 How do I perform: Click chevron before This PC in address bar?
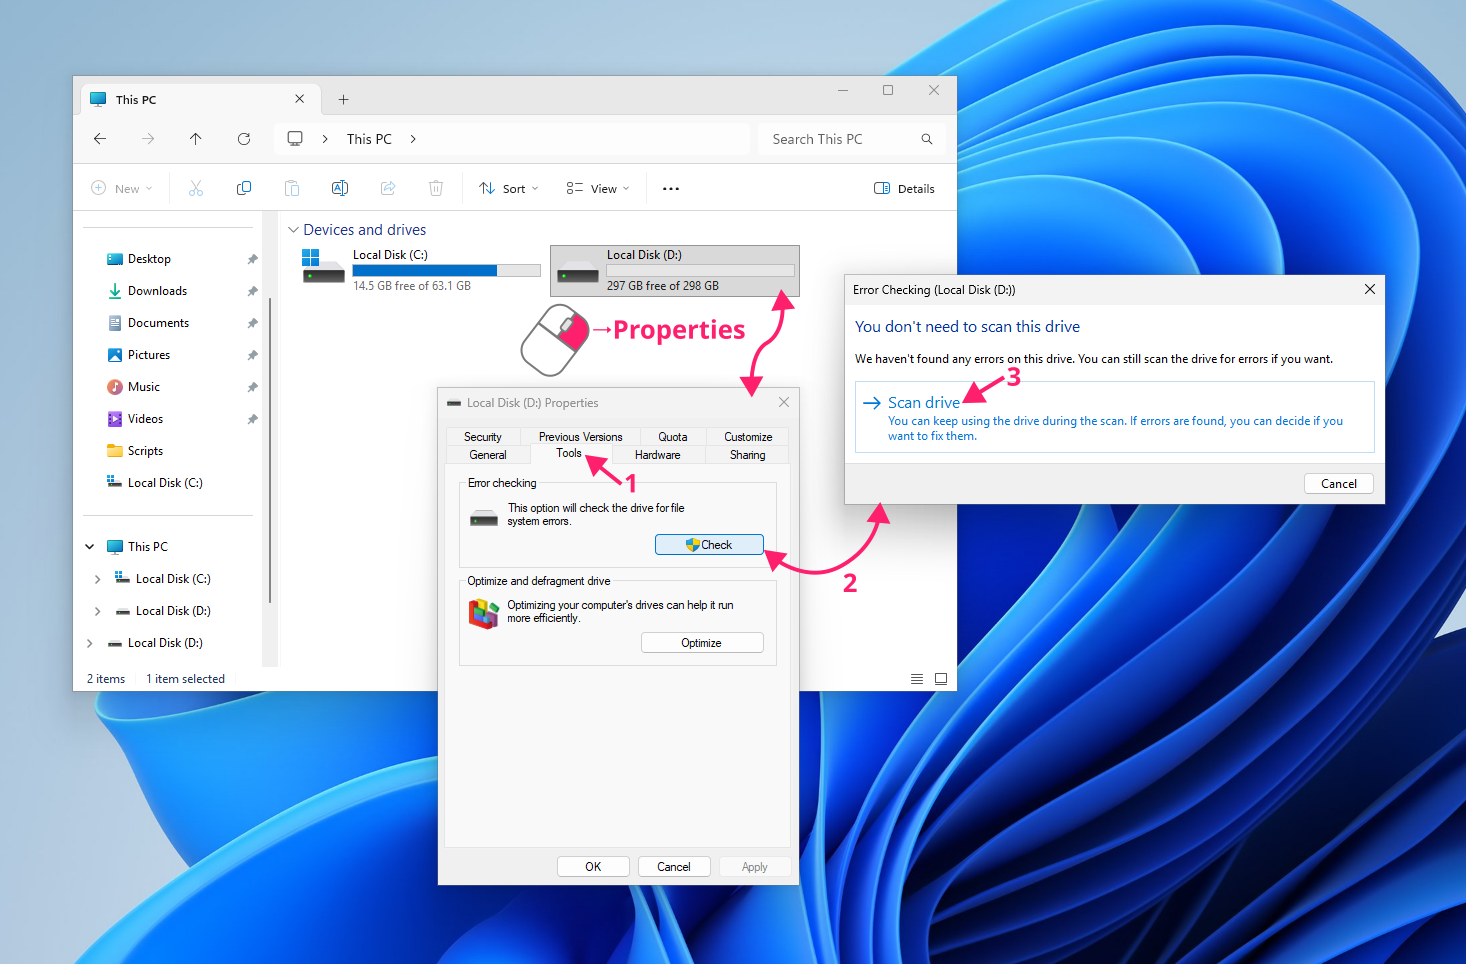[325, 139]
